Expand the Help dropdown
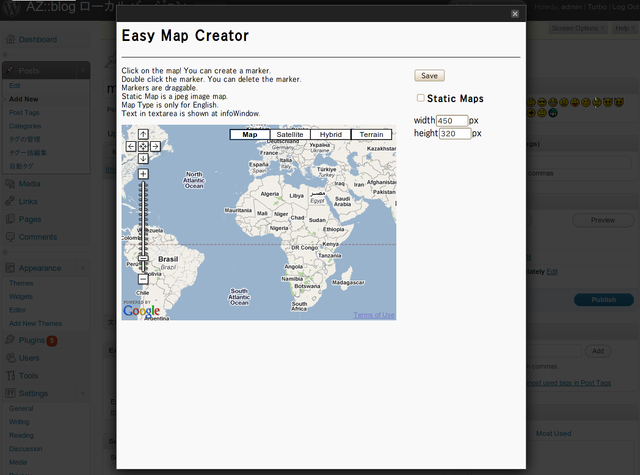The height and width of the screenshot is (475, 640). [624, 28]
